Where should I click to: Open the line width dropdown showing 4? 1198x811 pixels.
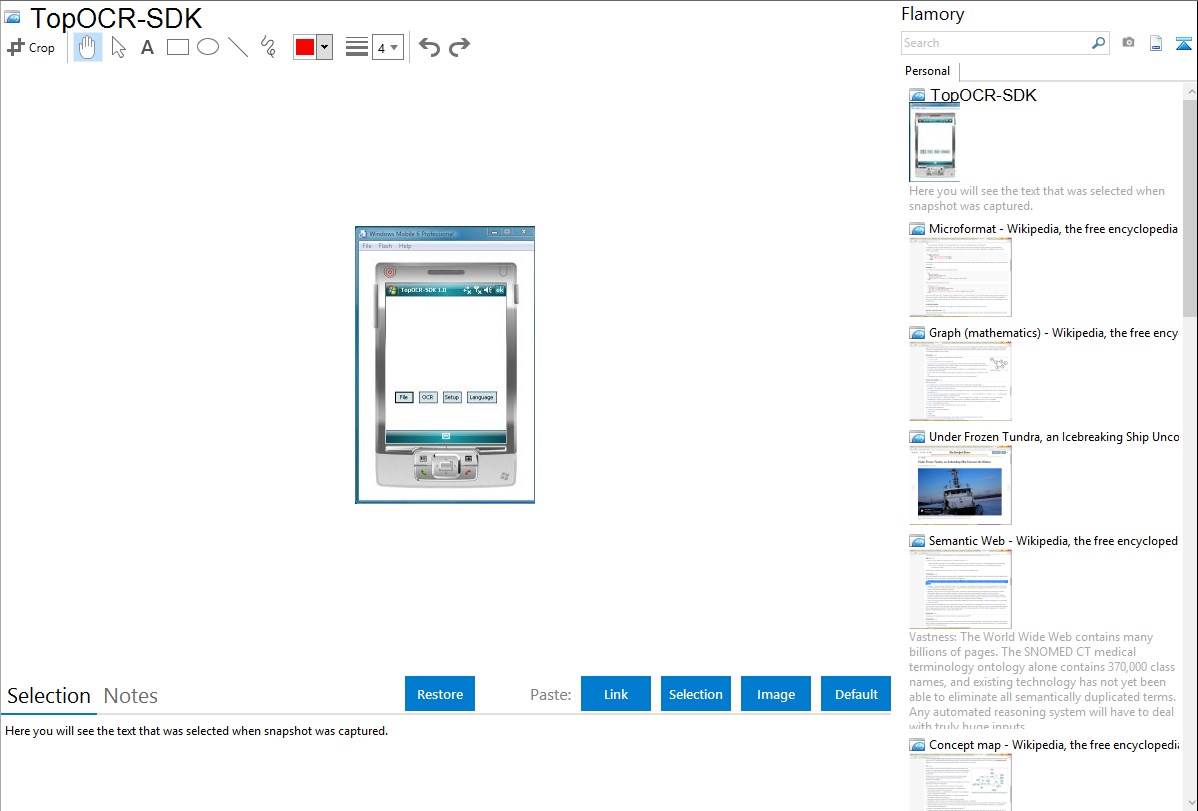388,47
